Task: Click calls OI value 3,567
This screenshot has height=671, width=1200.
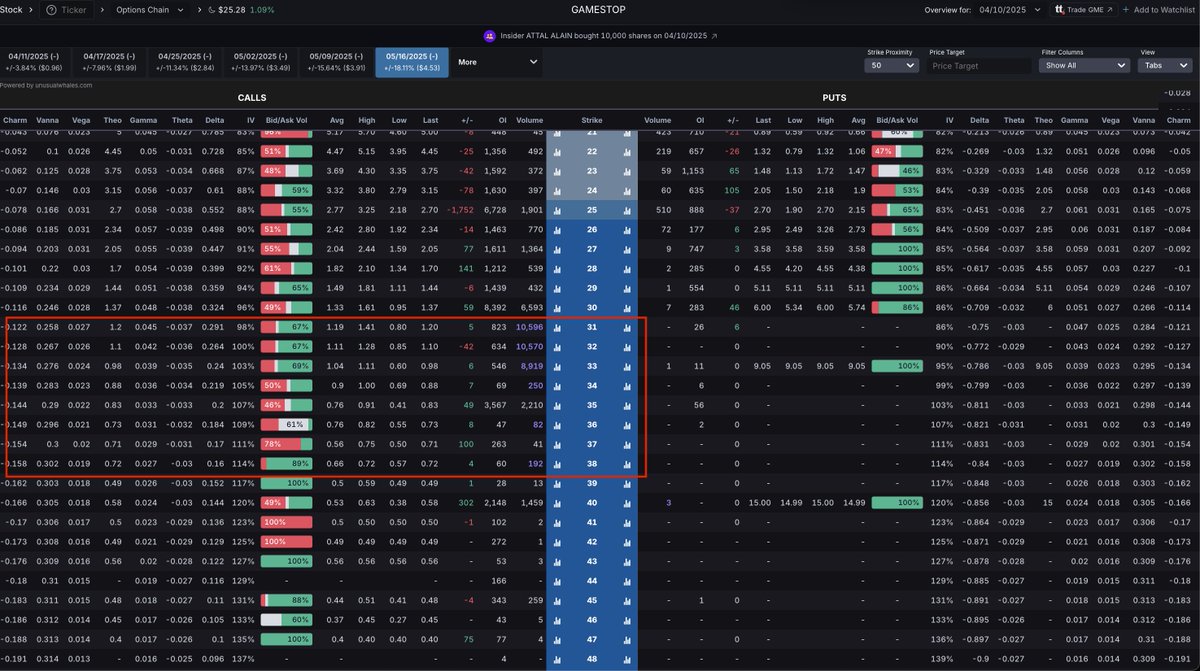Action: tap(493, 405)
